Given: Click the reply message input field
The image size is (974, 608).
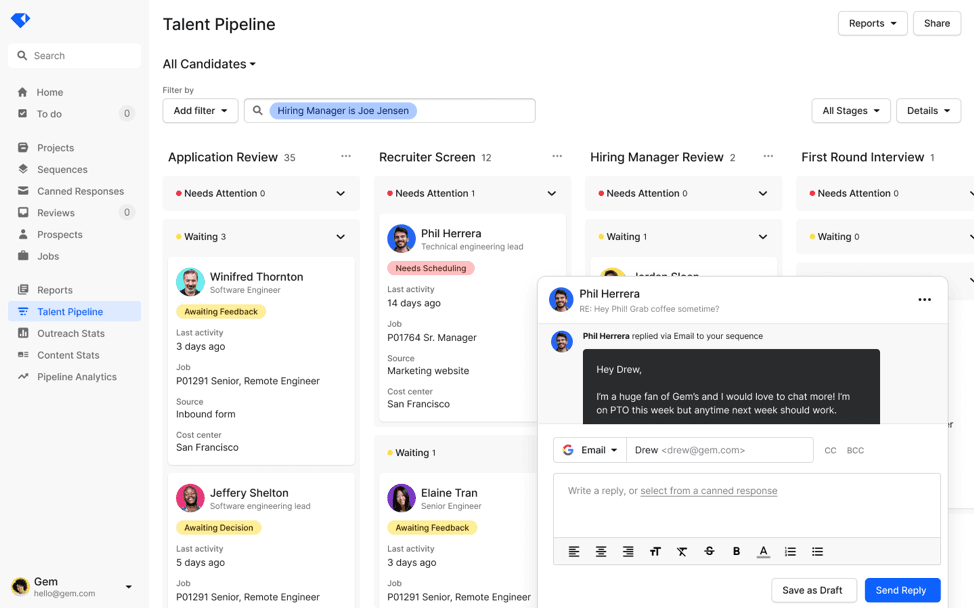Looking at the screenshot, I should click(x=746, y=507).
